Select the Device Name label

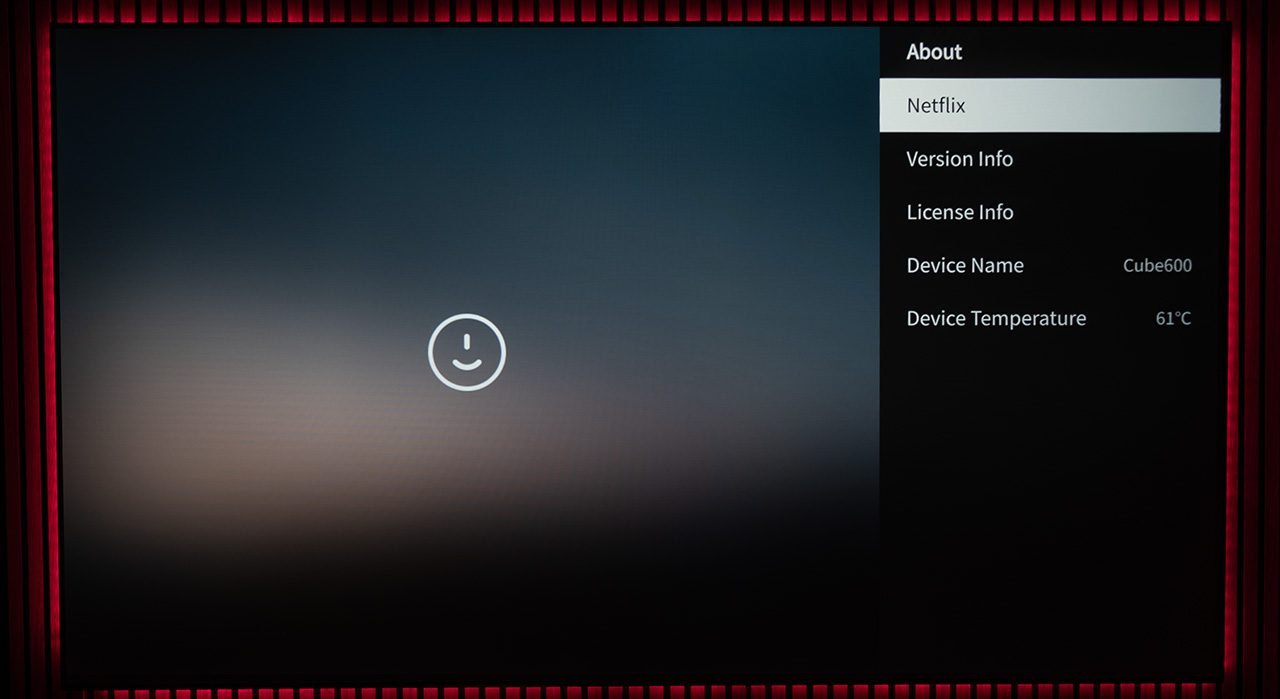(964, 265)
